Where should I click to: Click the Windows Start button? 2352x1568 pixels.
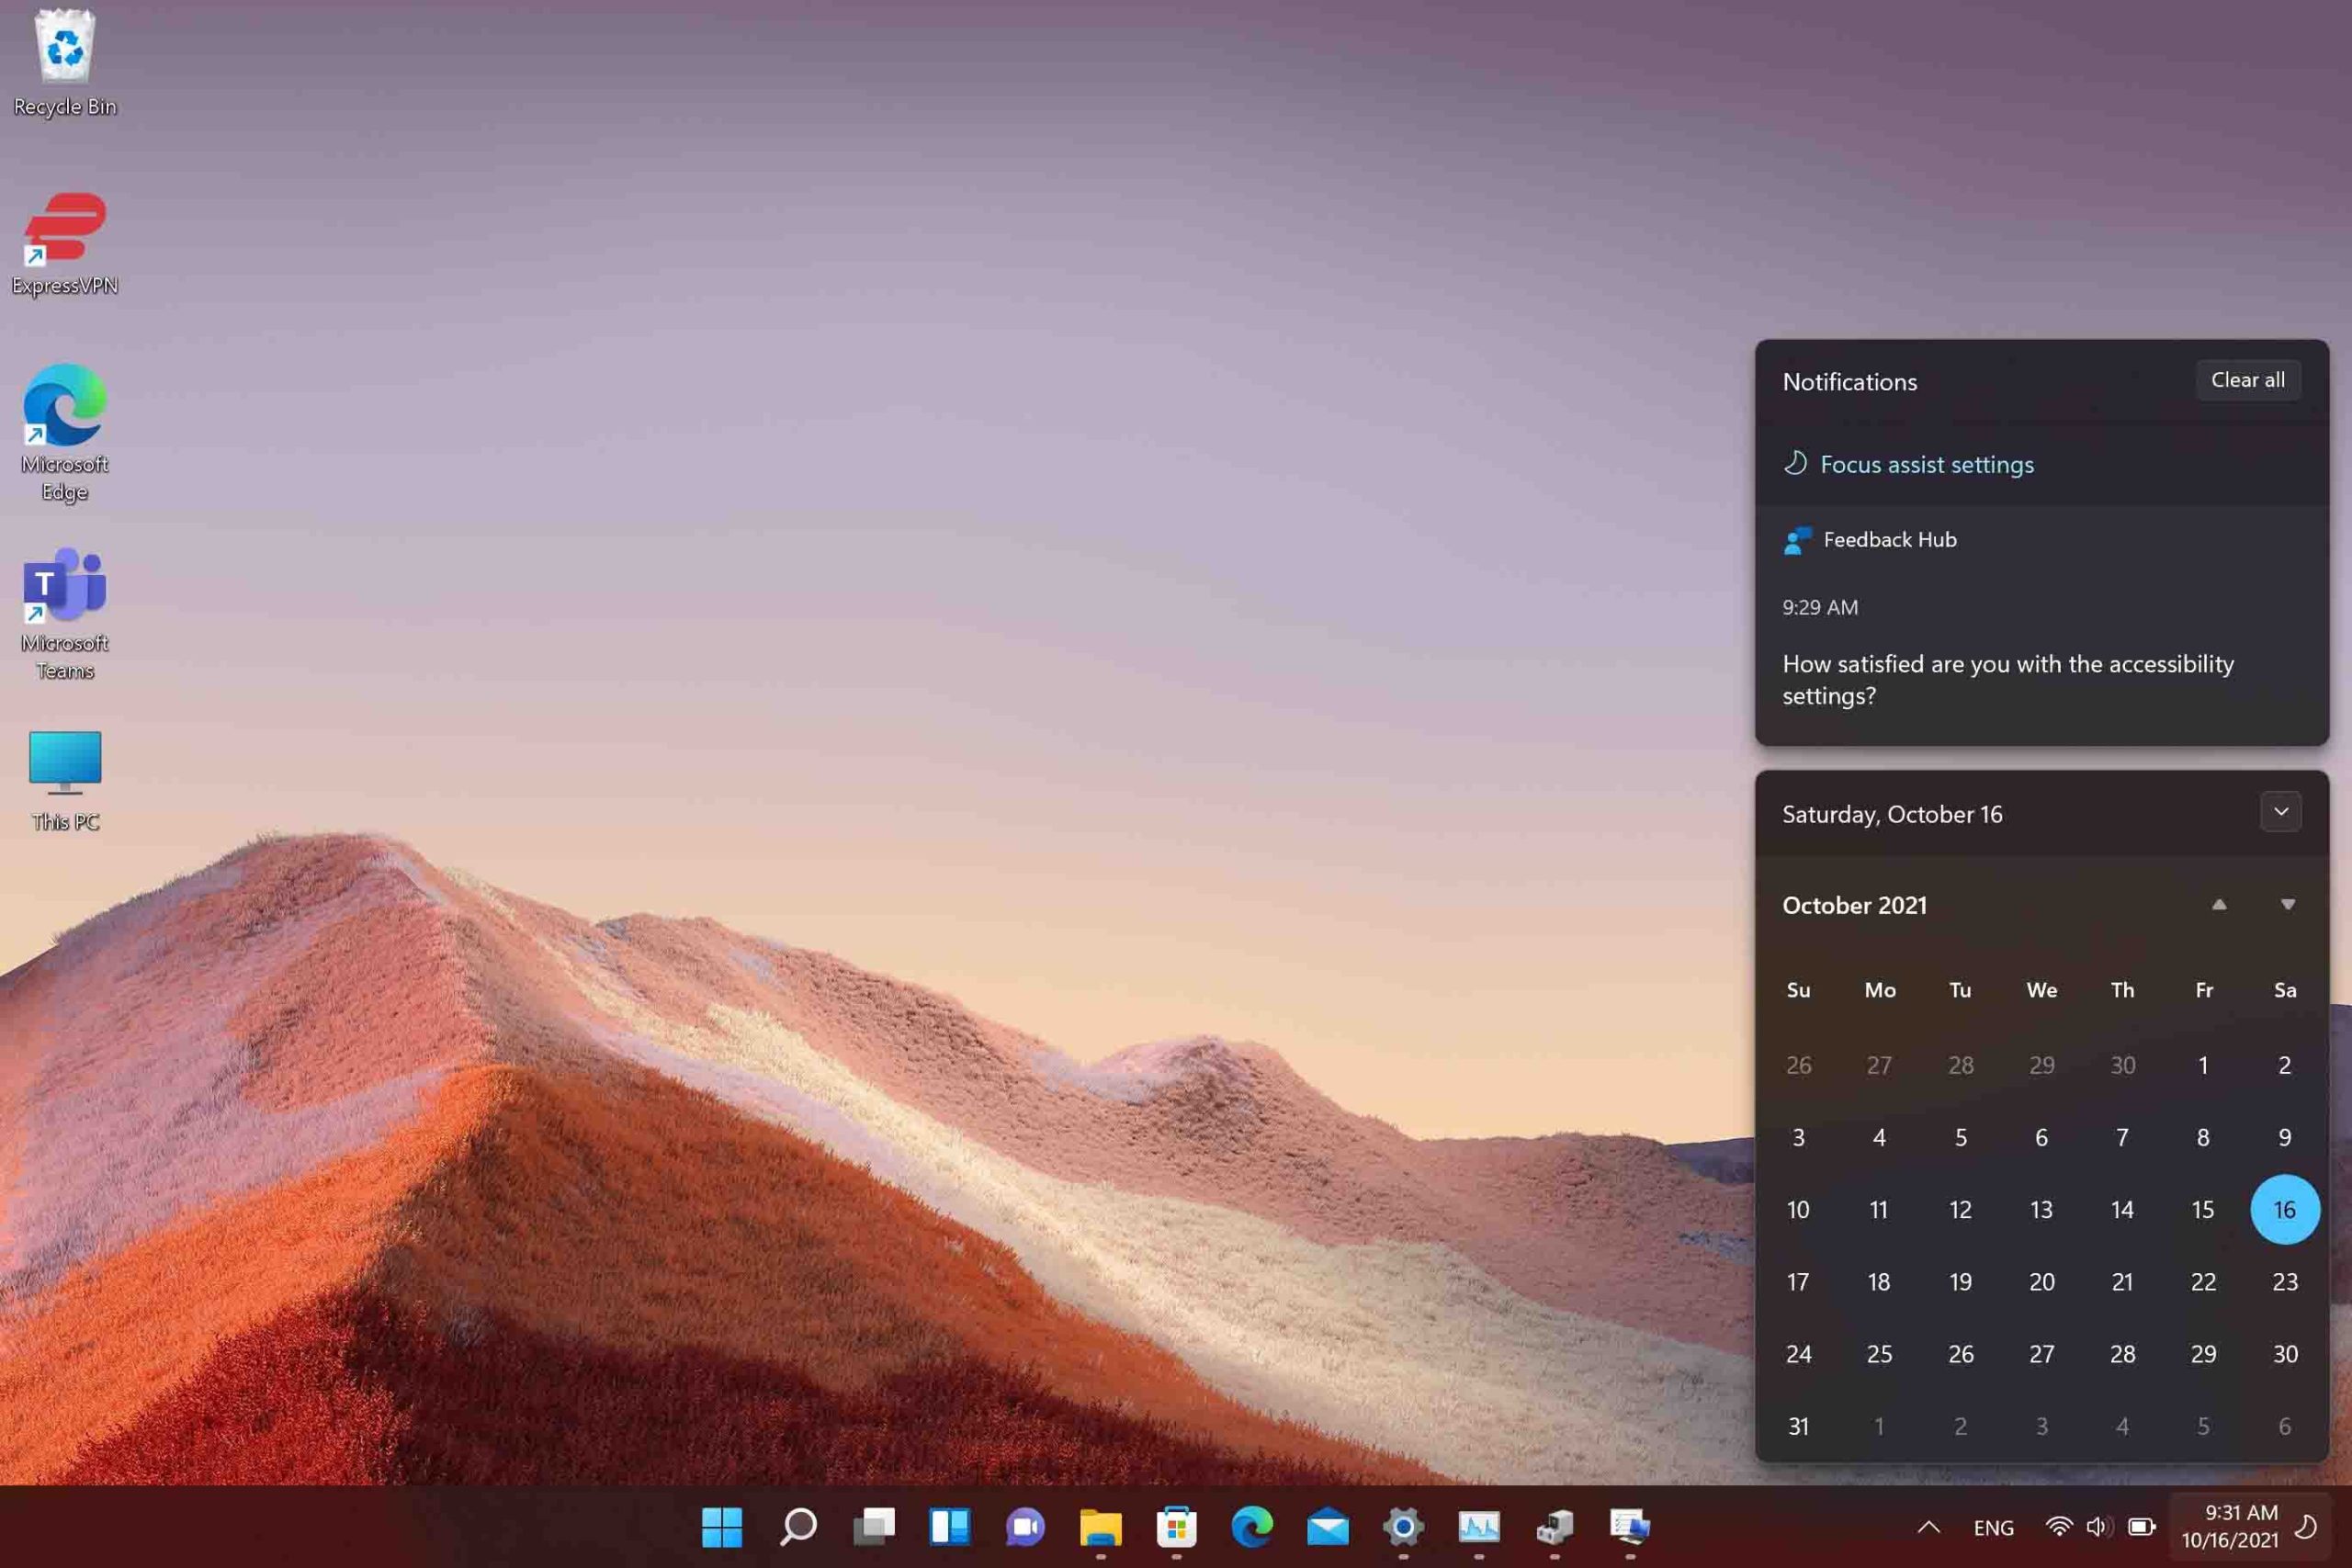723,1526
